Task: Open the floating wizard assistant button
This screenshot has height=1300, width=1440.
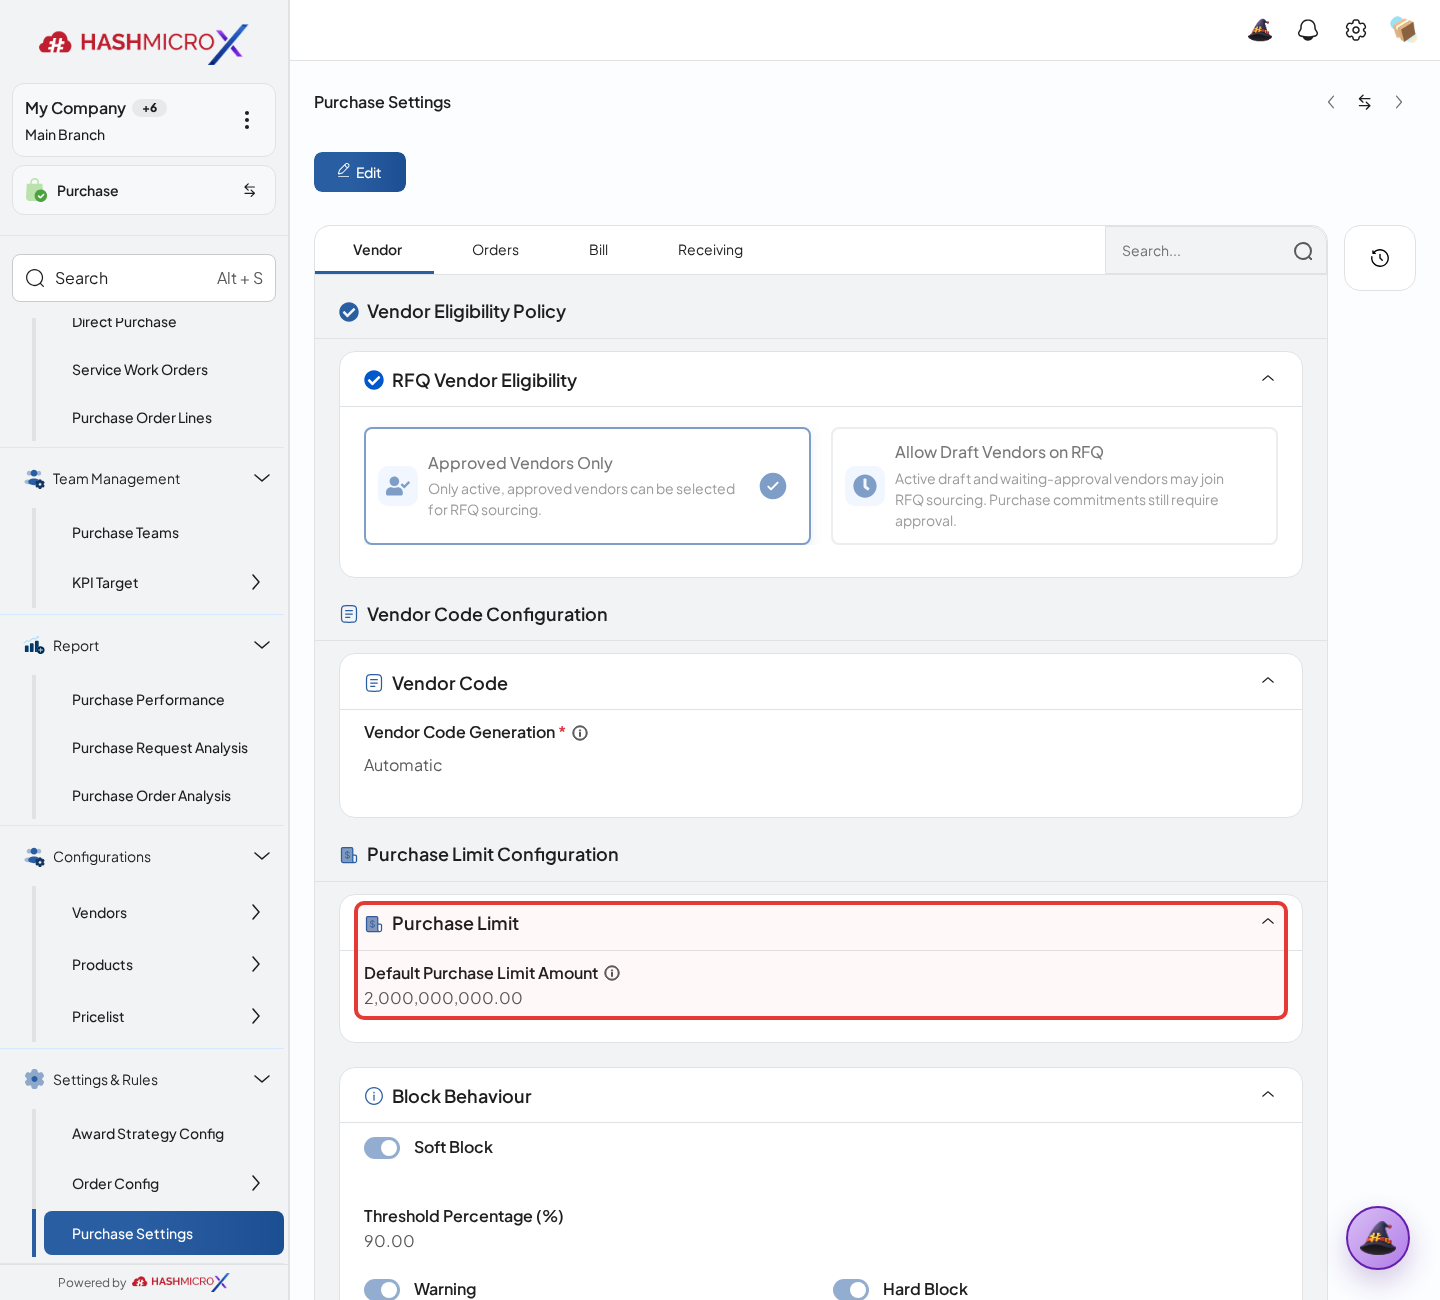Action: pos(1378,1238)
